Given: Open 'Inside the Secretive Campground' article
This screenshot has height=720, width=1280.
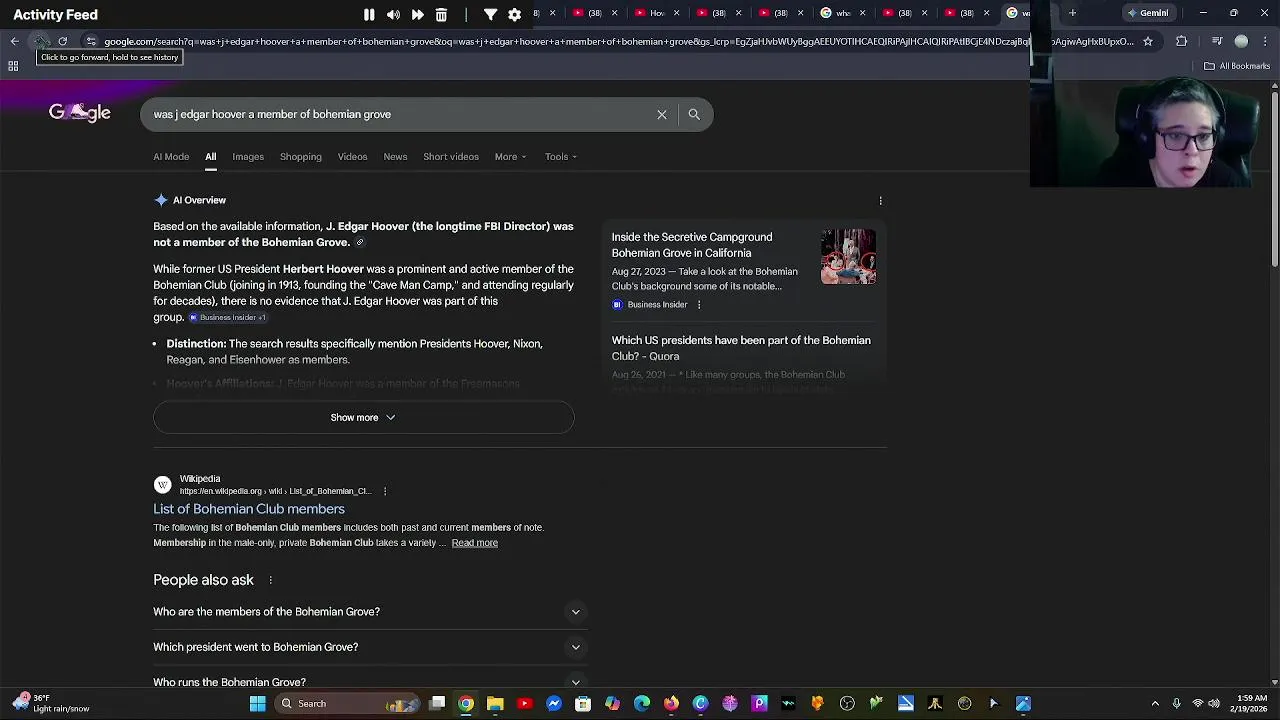Looking at the screenshot, I should click(x=692, y=245).
